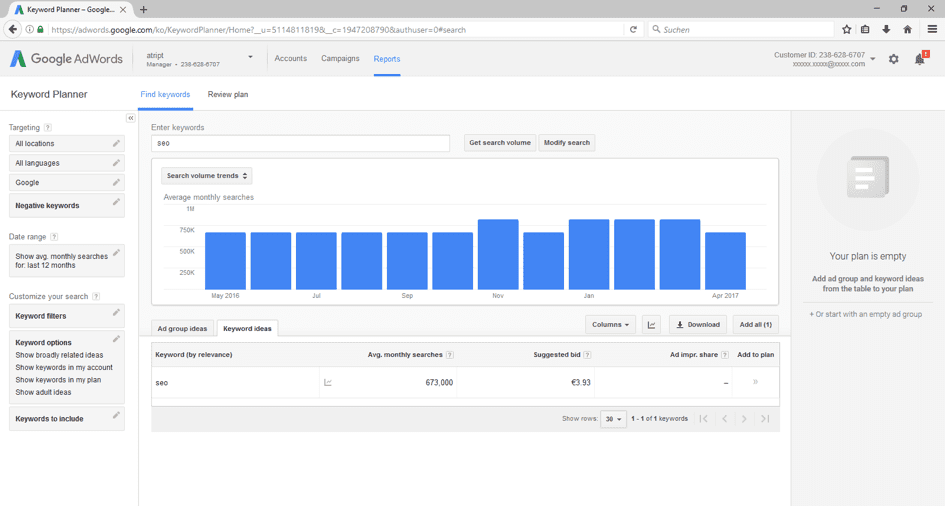Edit Keyword filters pencil icon
Screen dimensions: 945x506
tap(116, 312)
